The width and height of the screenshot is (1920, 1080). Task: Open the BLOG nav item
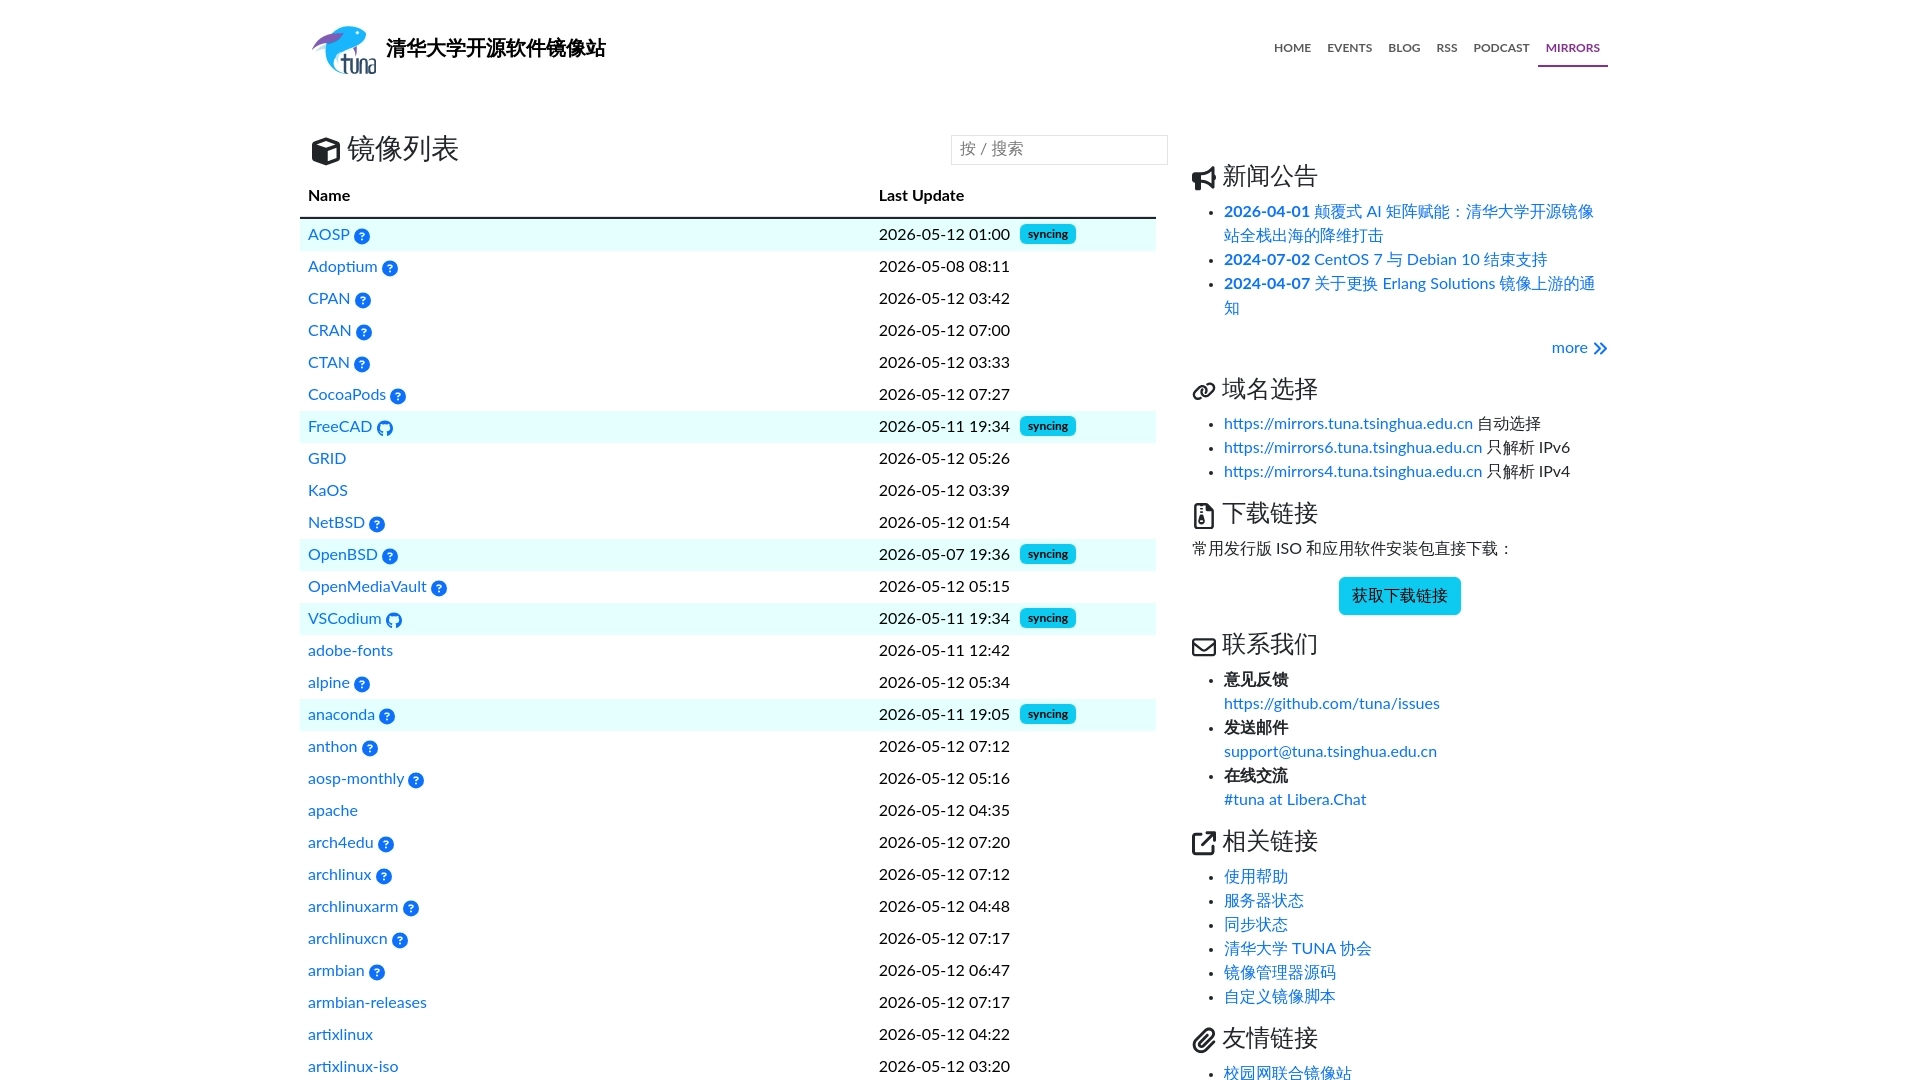tap(1404, 48)
